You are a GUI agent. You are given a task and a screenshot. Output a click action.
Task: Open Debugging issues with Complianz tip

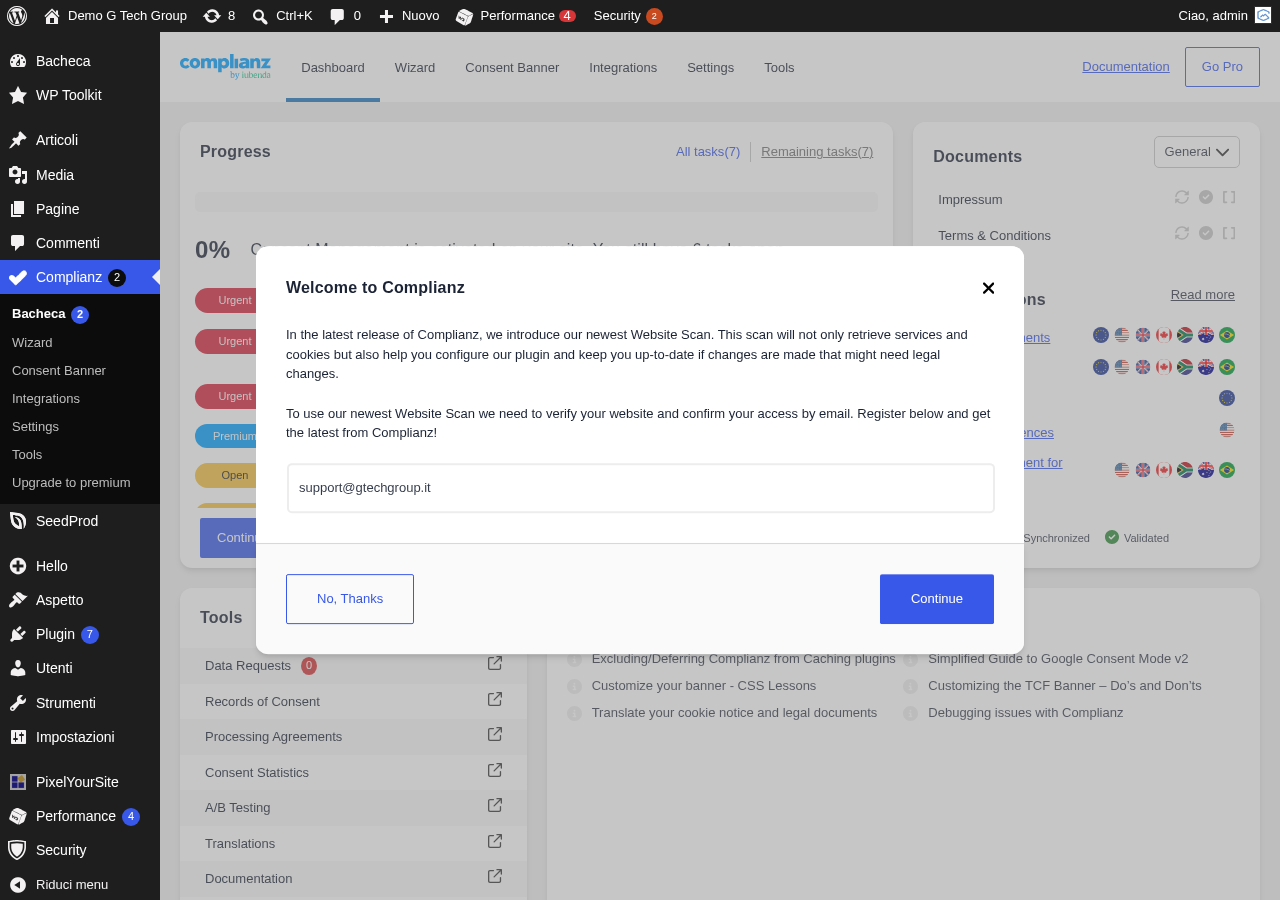1025,713
